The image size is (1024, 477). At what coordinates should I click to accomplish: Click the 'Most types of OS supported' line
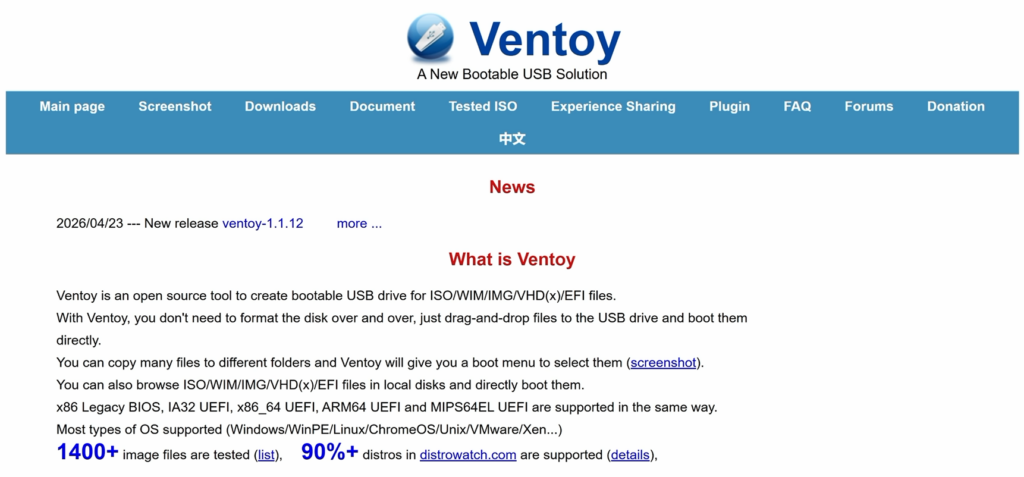(x=310, y=430)
